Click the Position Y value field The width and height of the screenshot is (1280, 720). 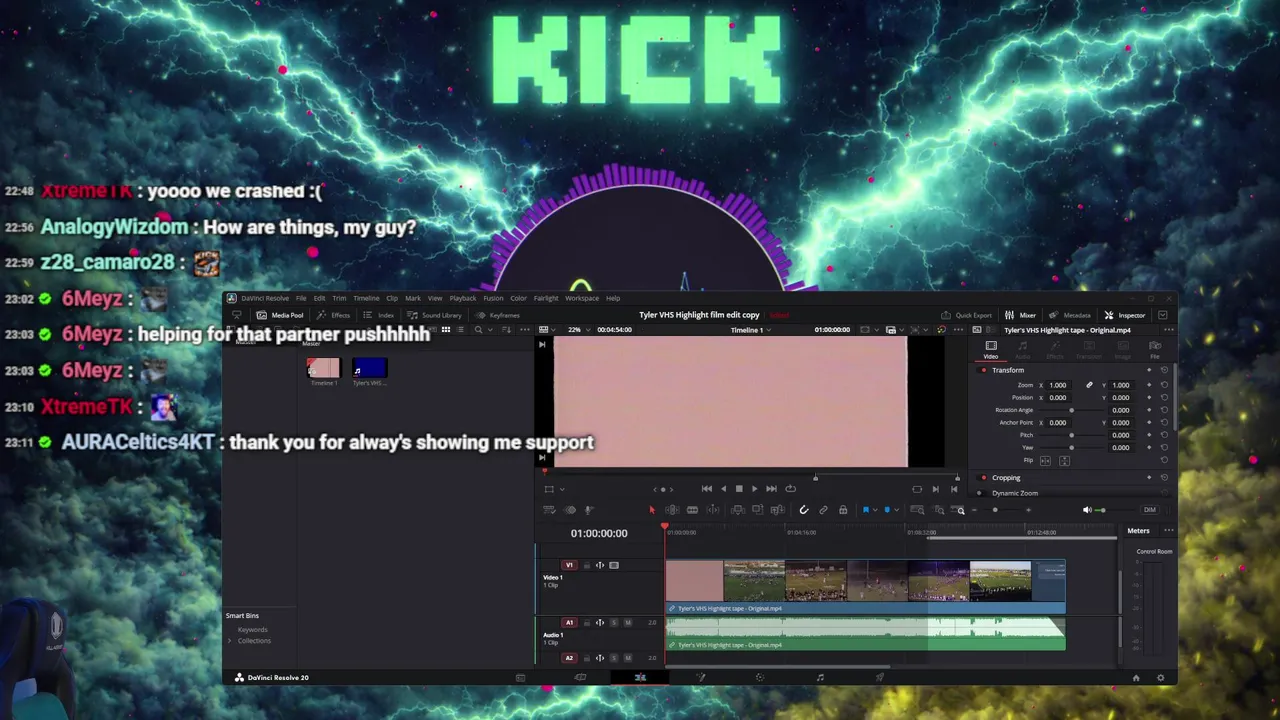pos(1121,398)
